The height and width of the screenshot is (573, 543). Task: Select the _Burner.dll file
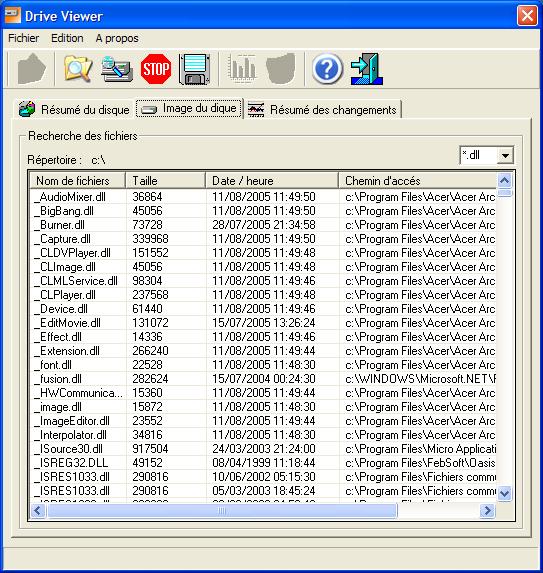pos(59,225)
